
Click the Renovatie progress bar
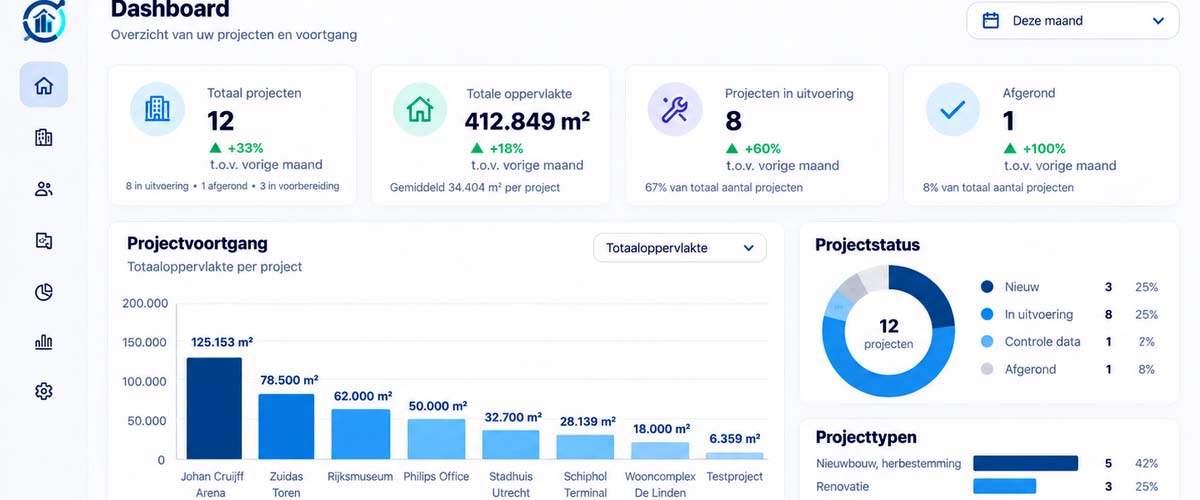point(1005,486)
